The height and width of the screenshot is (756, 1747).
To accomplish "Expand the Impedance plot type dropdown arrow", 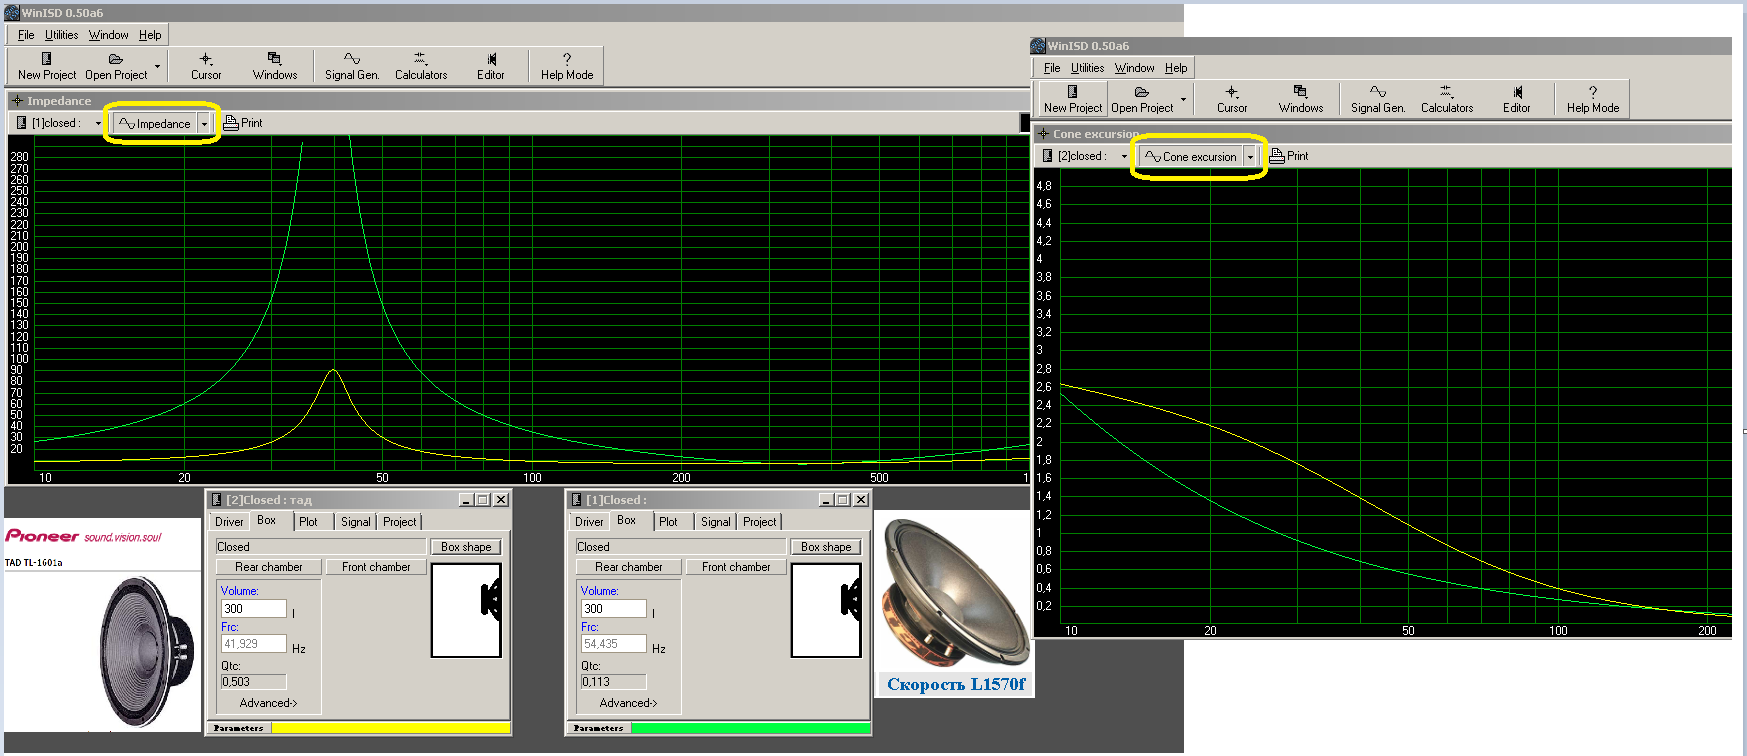I will 204,124.
